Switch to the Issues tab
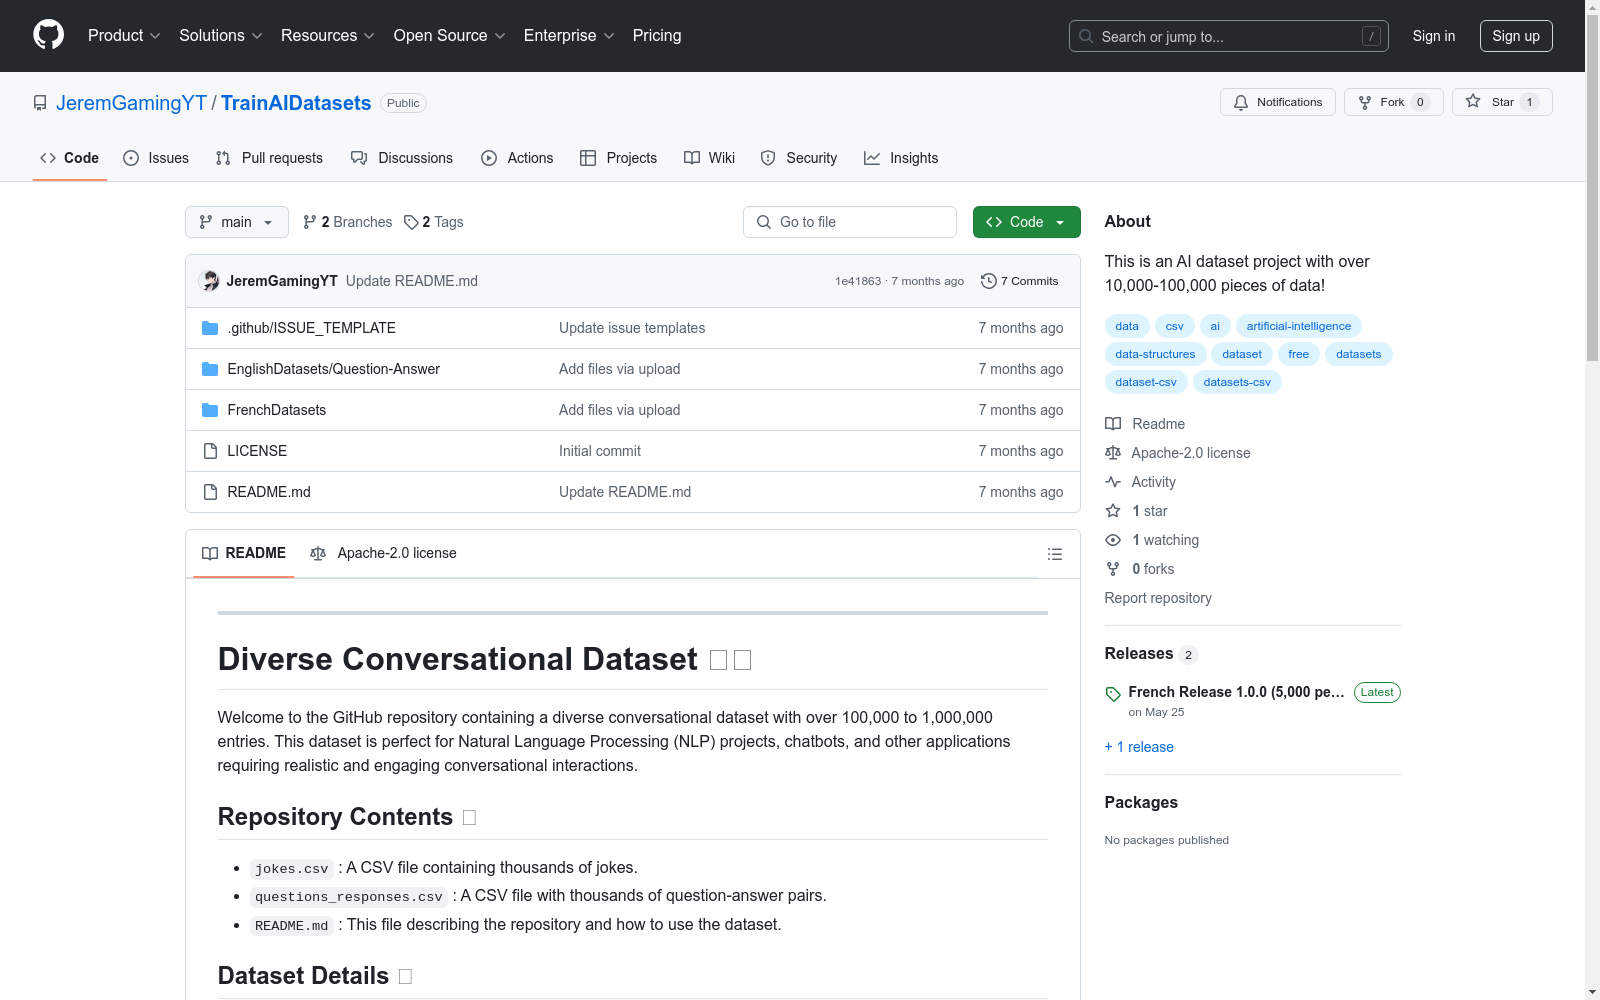1600x1000 pixels. pos(156,158)
